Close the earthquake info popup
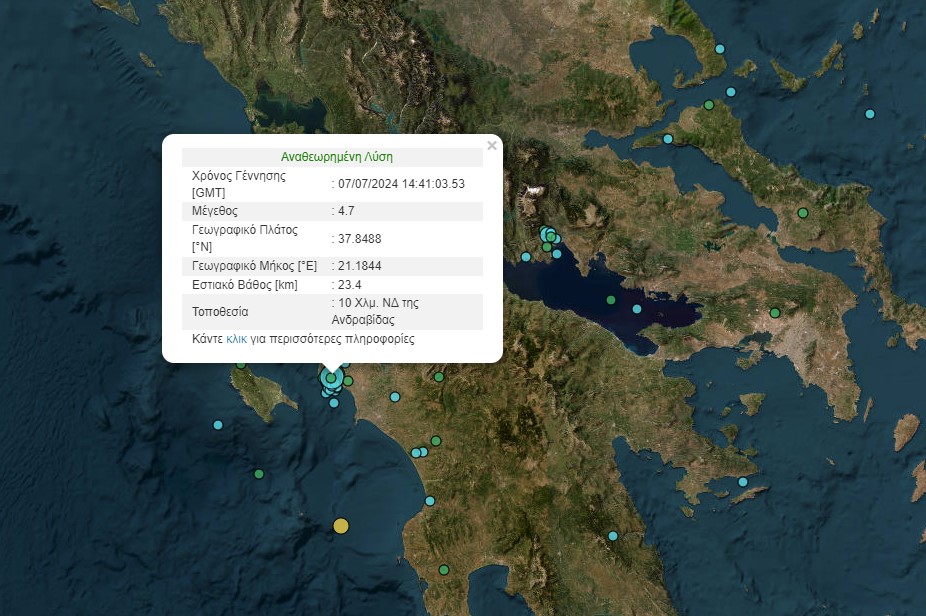 pos(491,146)
